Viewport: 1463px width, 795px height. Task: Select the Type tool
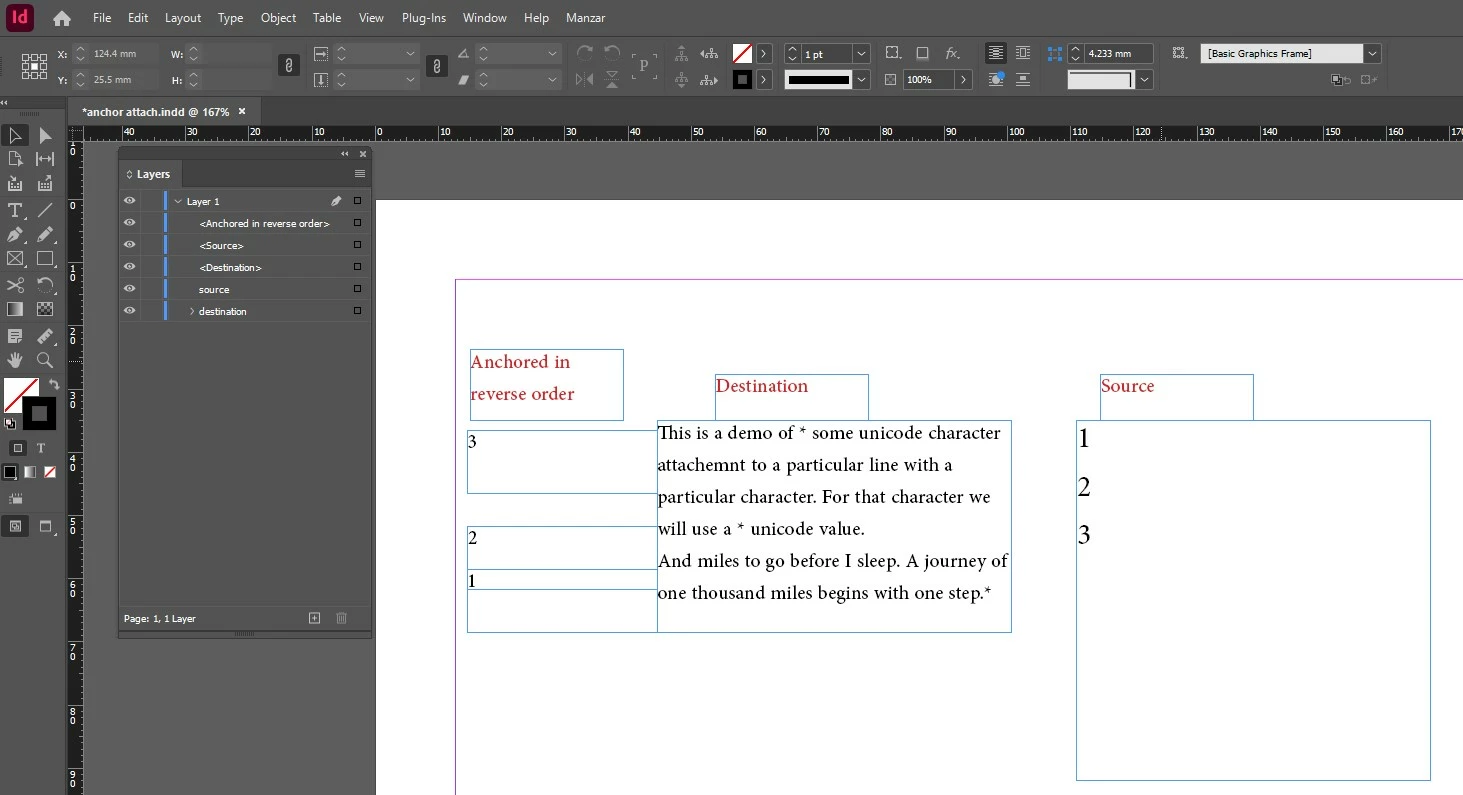[x=15, y=210]
